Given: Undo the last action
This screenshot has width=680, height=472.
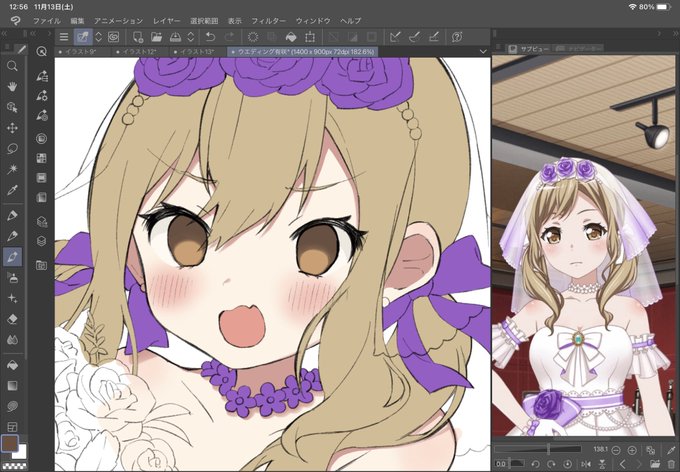Looking at the screenshot, I should coord(210,37).
